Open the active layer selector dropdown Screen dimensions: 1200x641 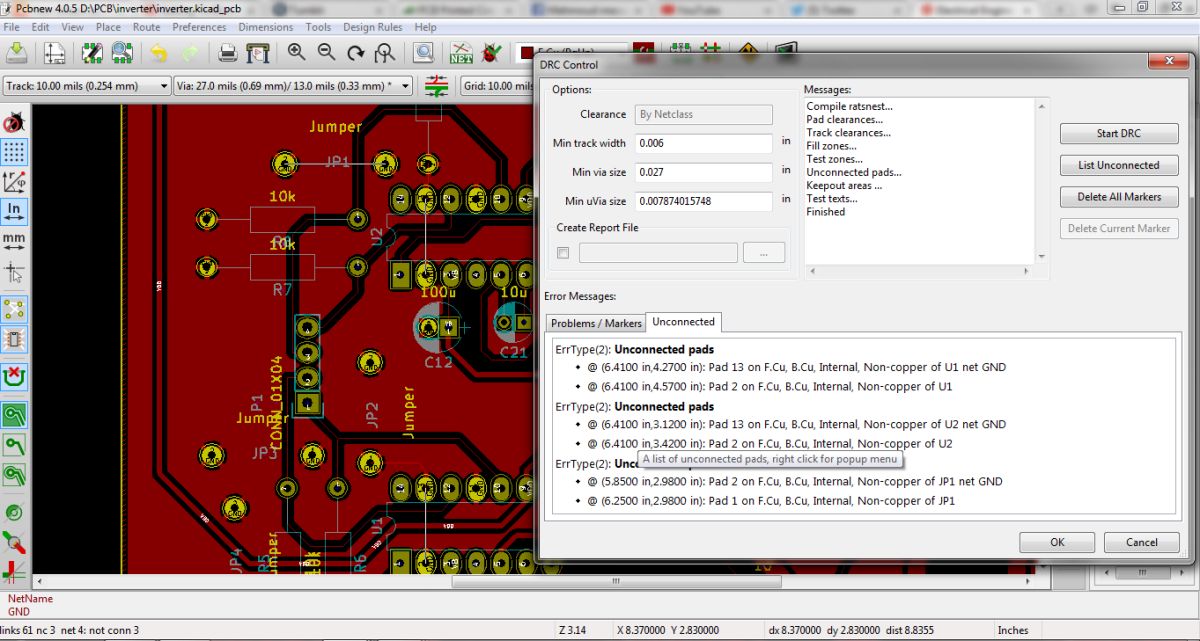[570, 52]
